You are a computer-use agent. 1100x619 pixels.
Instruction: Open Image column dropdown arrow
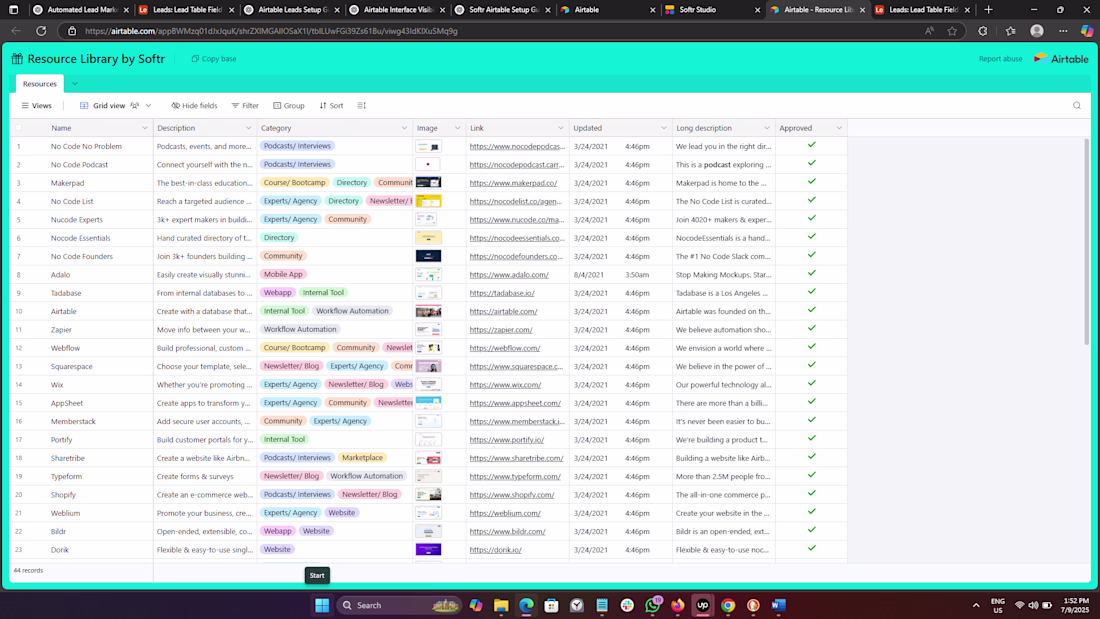[457, 128]
